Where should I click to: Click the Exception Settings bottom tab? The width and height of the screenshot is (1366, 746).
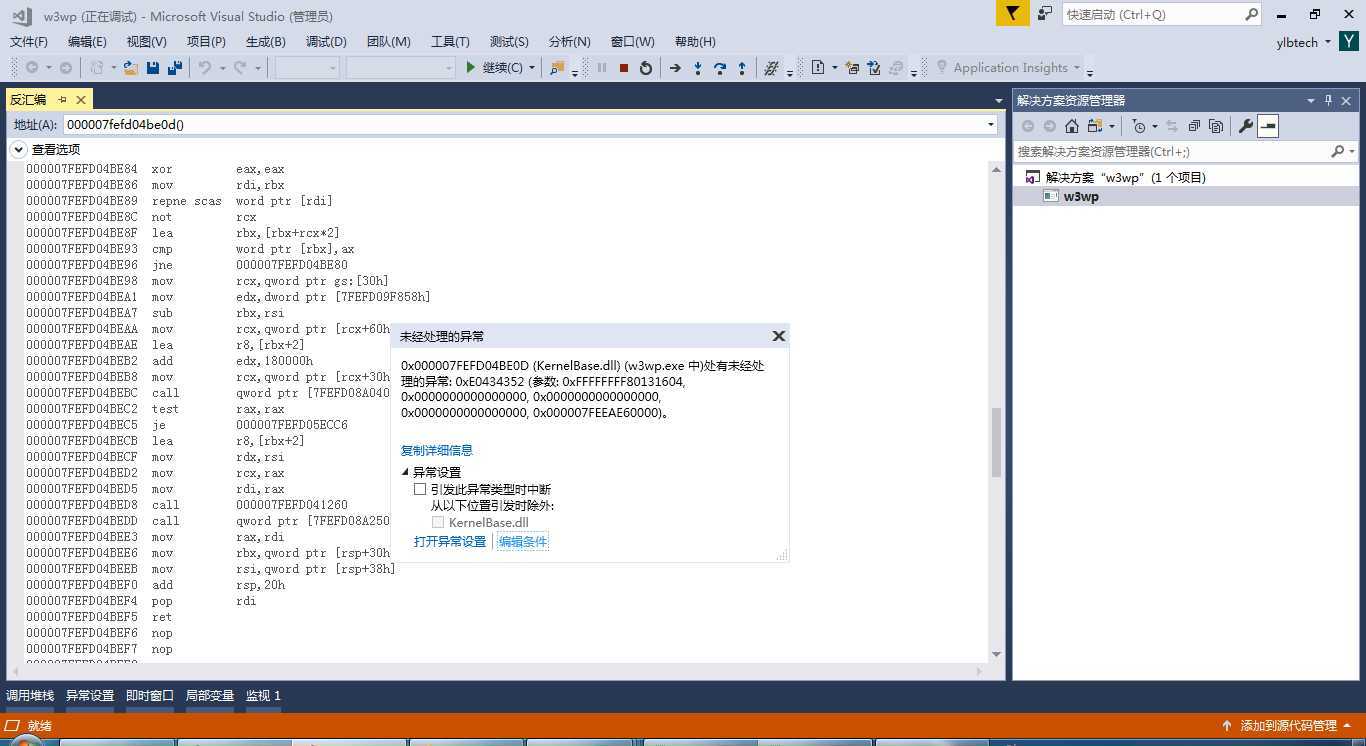(x=90, y=695)
